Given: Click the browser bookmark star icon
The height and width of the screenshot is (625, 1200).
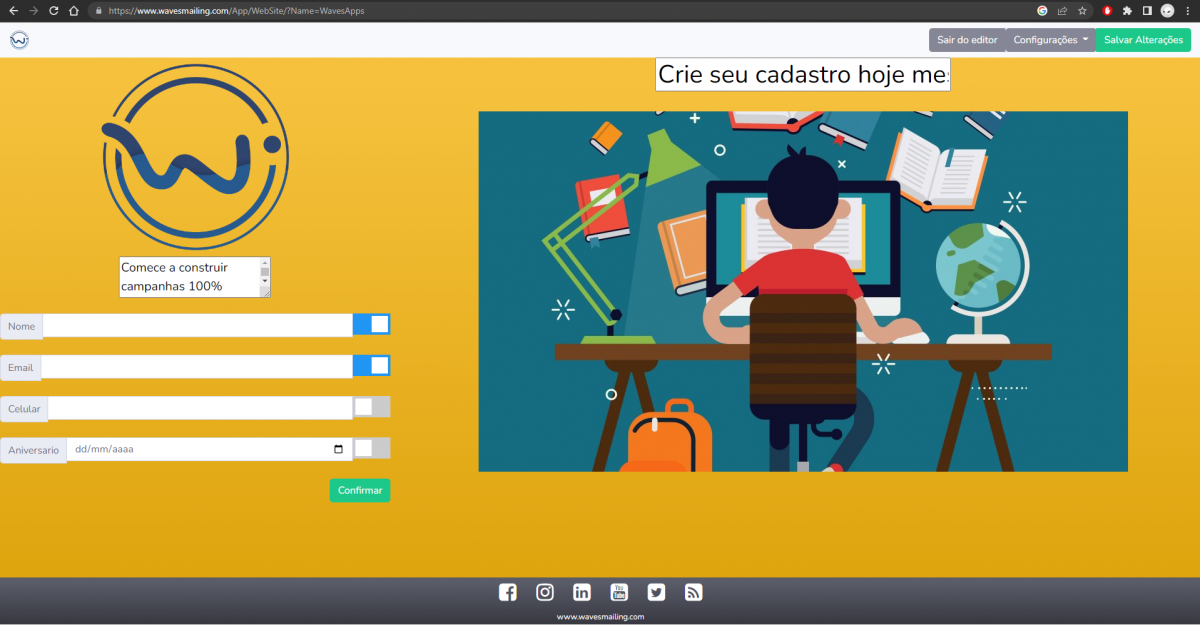Looking at the screenshot, I should pyautogui.click(x=1082, y=11).
